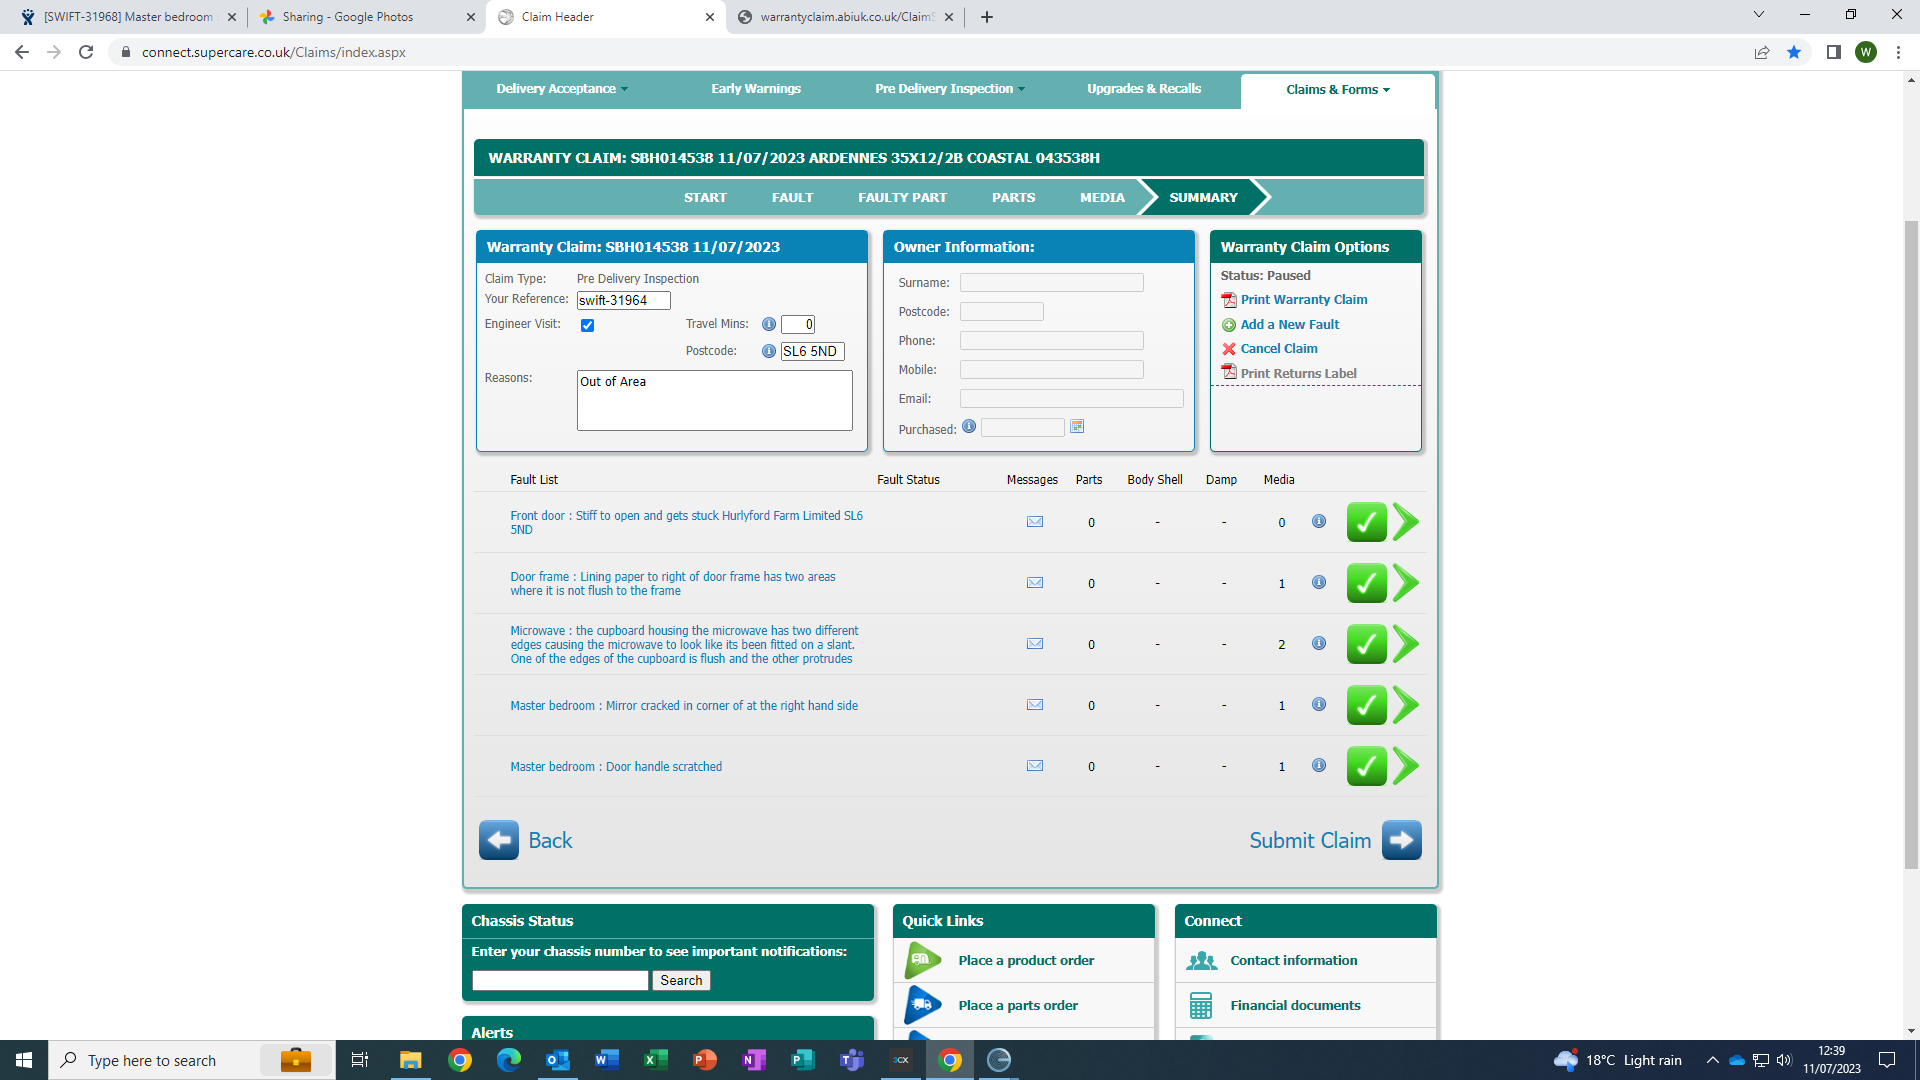1920x1080 pixels.
Task: Switch to the MEDIA step tab
Action: (1102, 198)
